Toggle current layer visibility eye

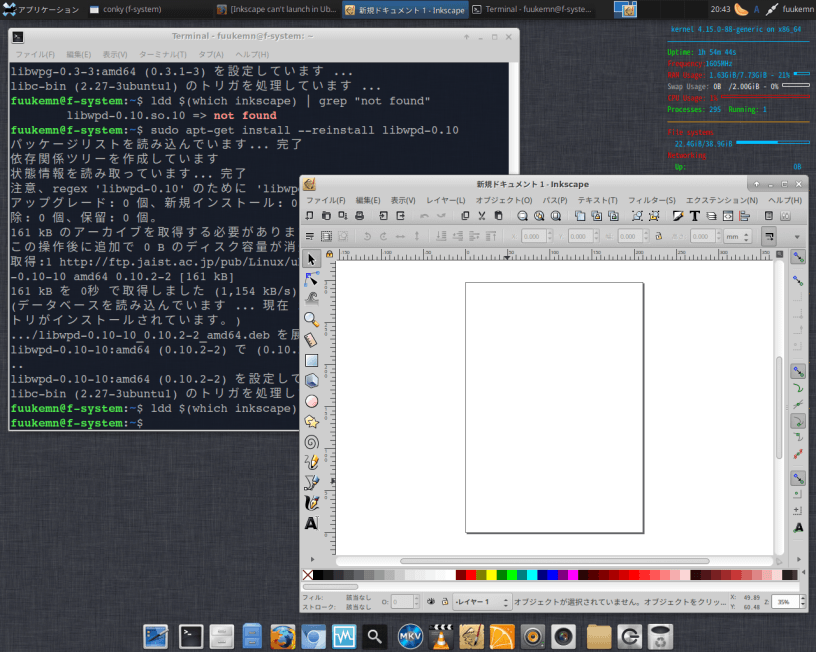pos(431,602)
